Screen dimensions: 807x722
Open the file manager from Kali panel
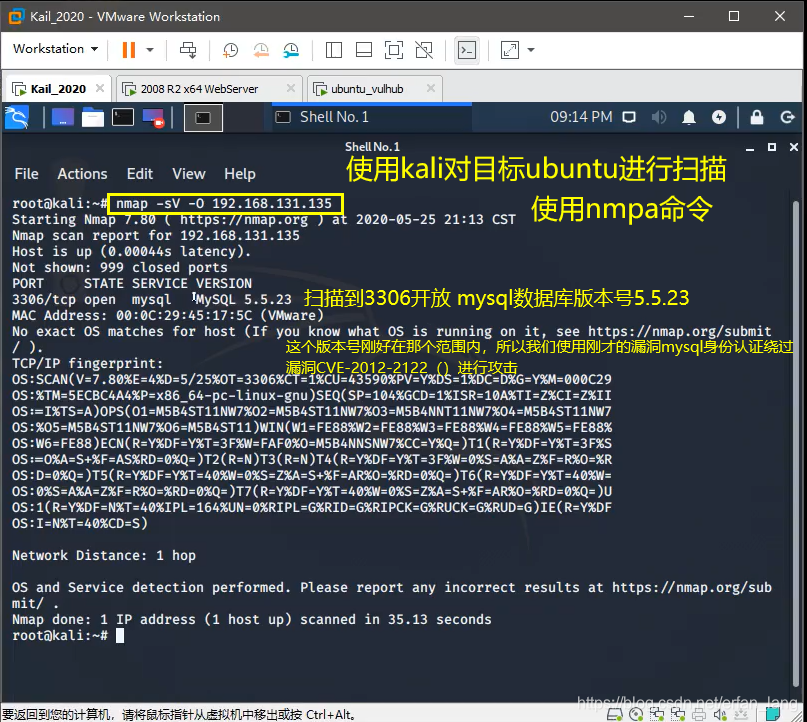[93, 117]
